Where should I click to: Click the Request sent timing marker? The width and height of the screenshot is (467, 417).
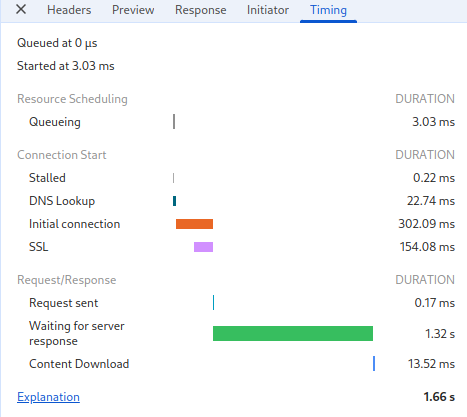click(213, 303)
